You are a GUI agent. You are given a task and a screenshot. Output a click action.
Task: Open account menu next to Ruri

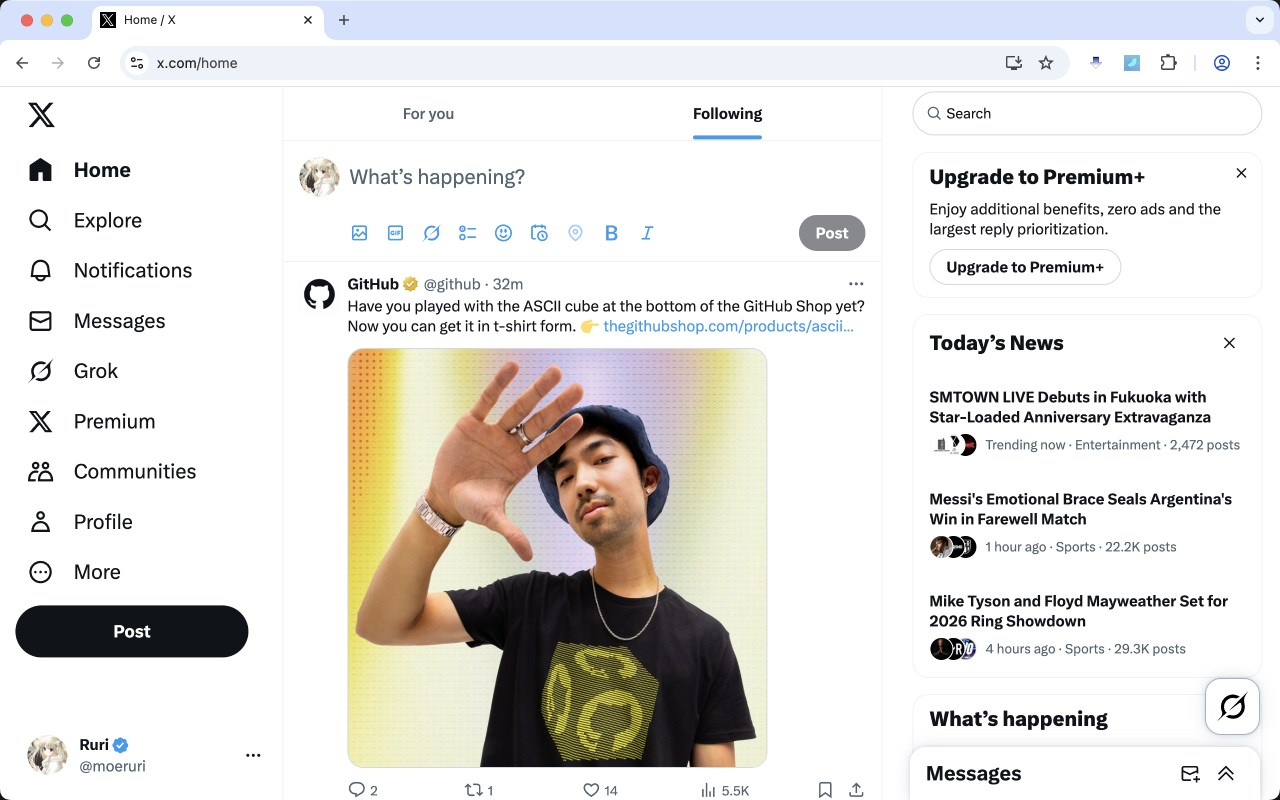tap(253, 755)
